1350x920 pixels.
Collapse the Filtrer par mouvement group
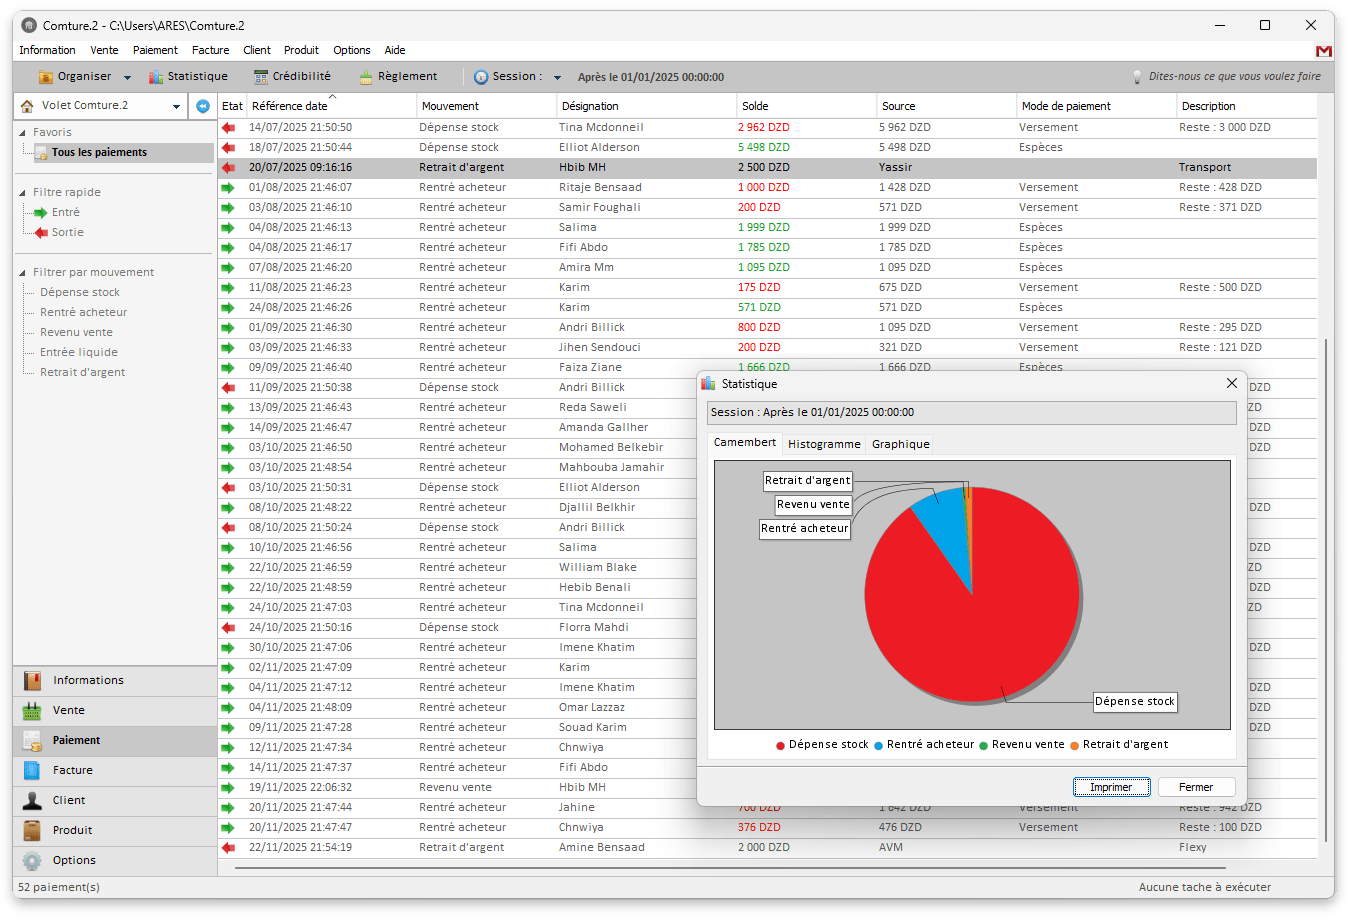pos(23,272)
